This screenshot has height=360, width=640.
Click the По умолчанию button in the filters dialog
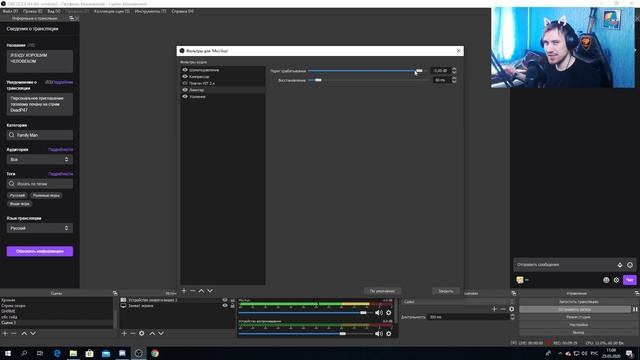[x=382, y=291]
